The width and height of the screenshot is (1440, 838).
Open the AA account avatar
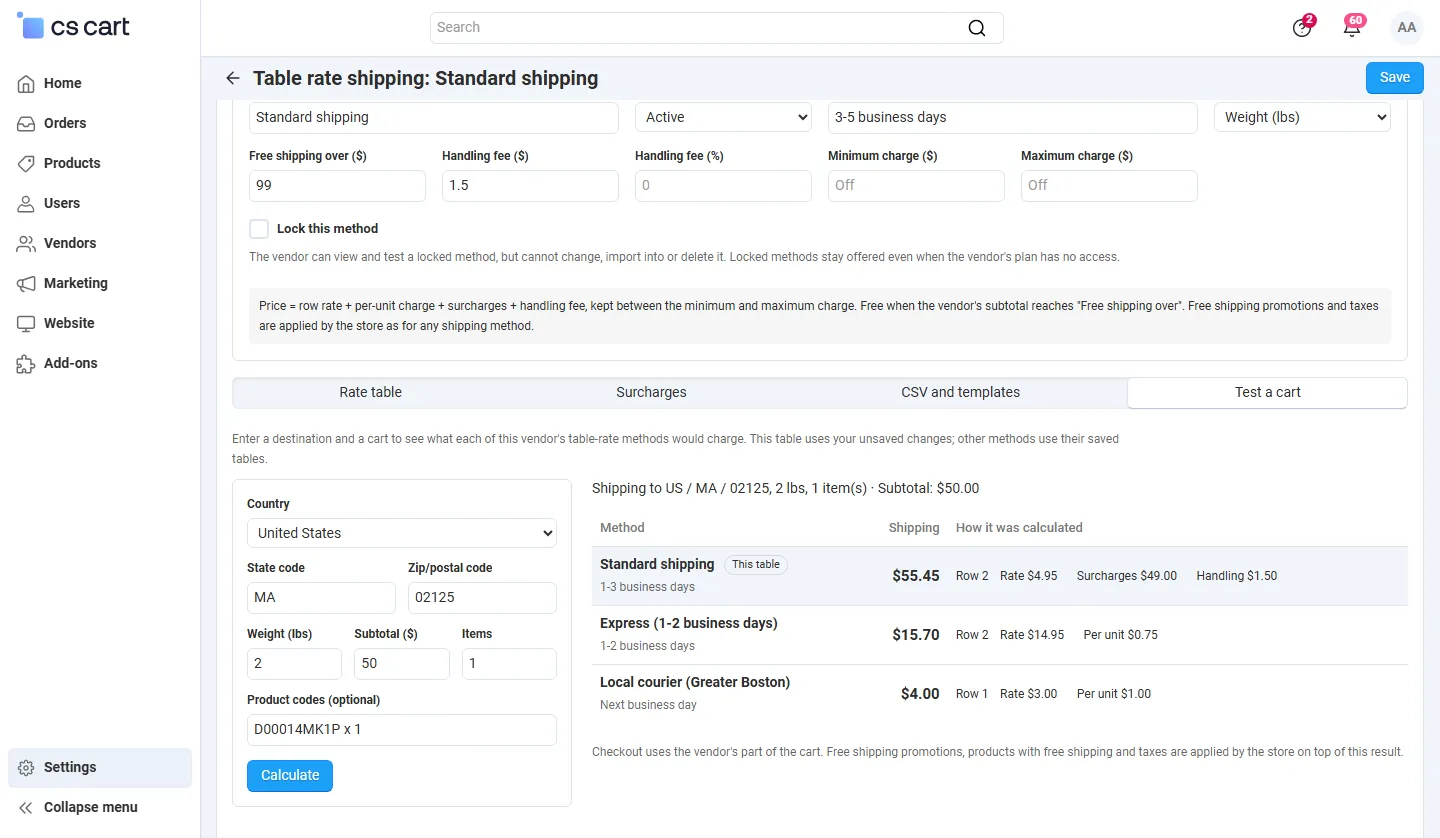tap(1407, 28)
